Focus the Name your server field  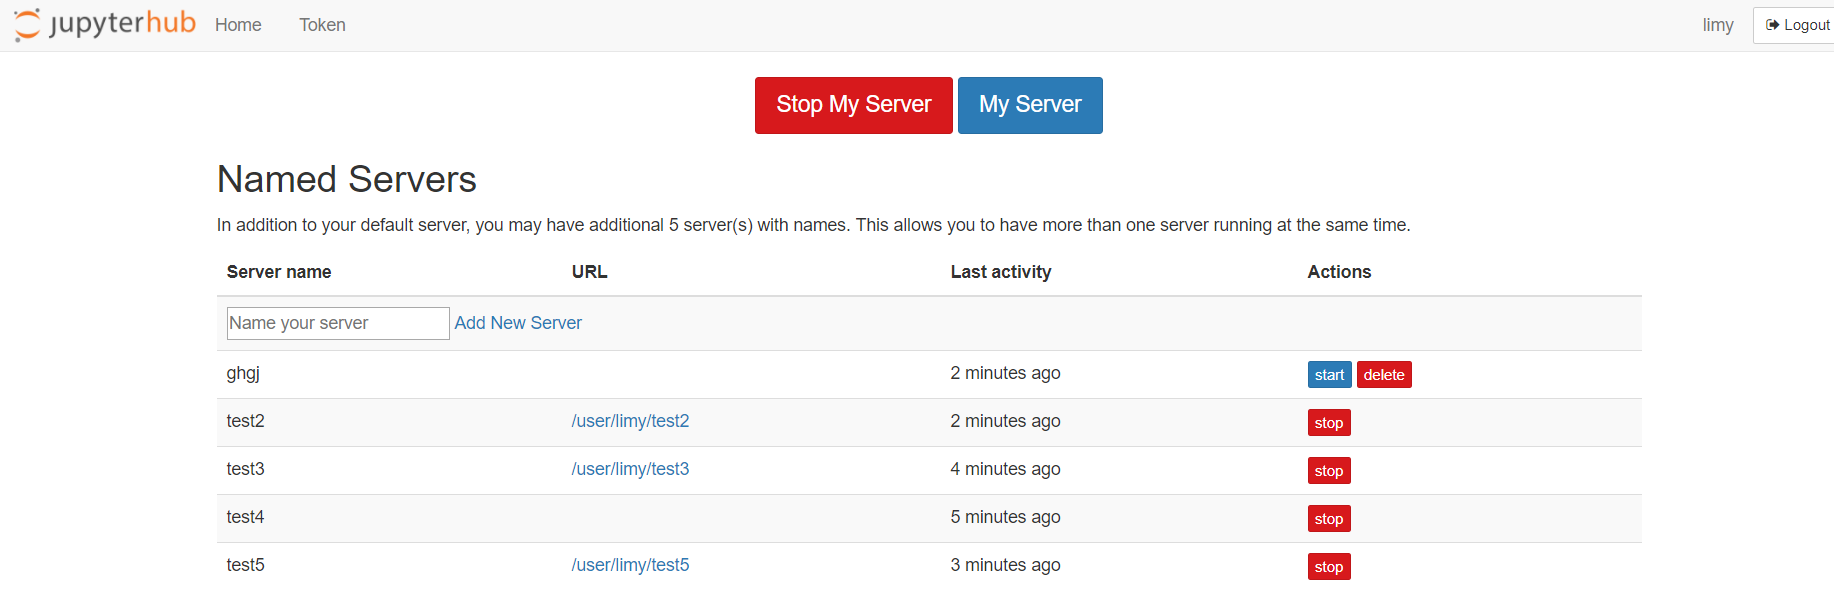point(338,323)
